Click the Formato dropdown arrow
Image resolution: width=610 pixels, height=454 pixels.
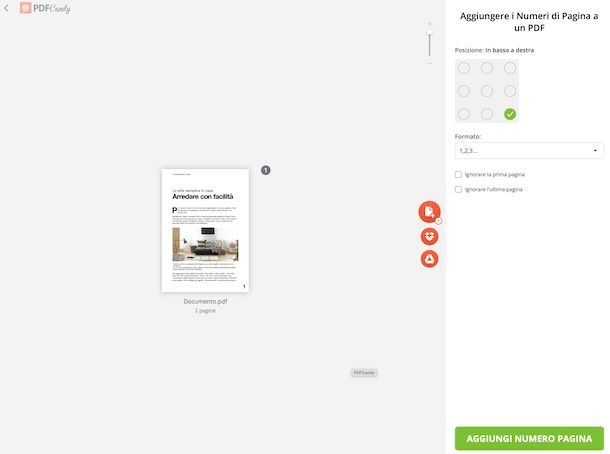click(x=595, y=151)
